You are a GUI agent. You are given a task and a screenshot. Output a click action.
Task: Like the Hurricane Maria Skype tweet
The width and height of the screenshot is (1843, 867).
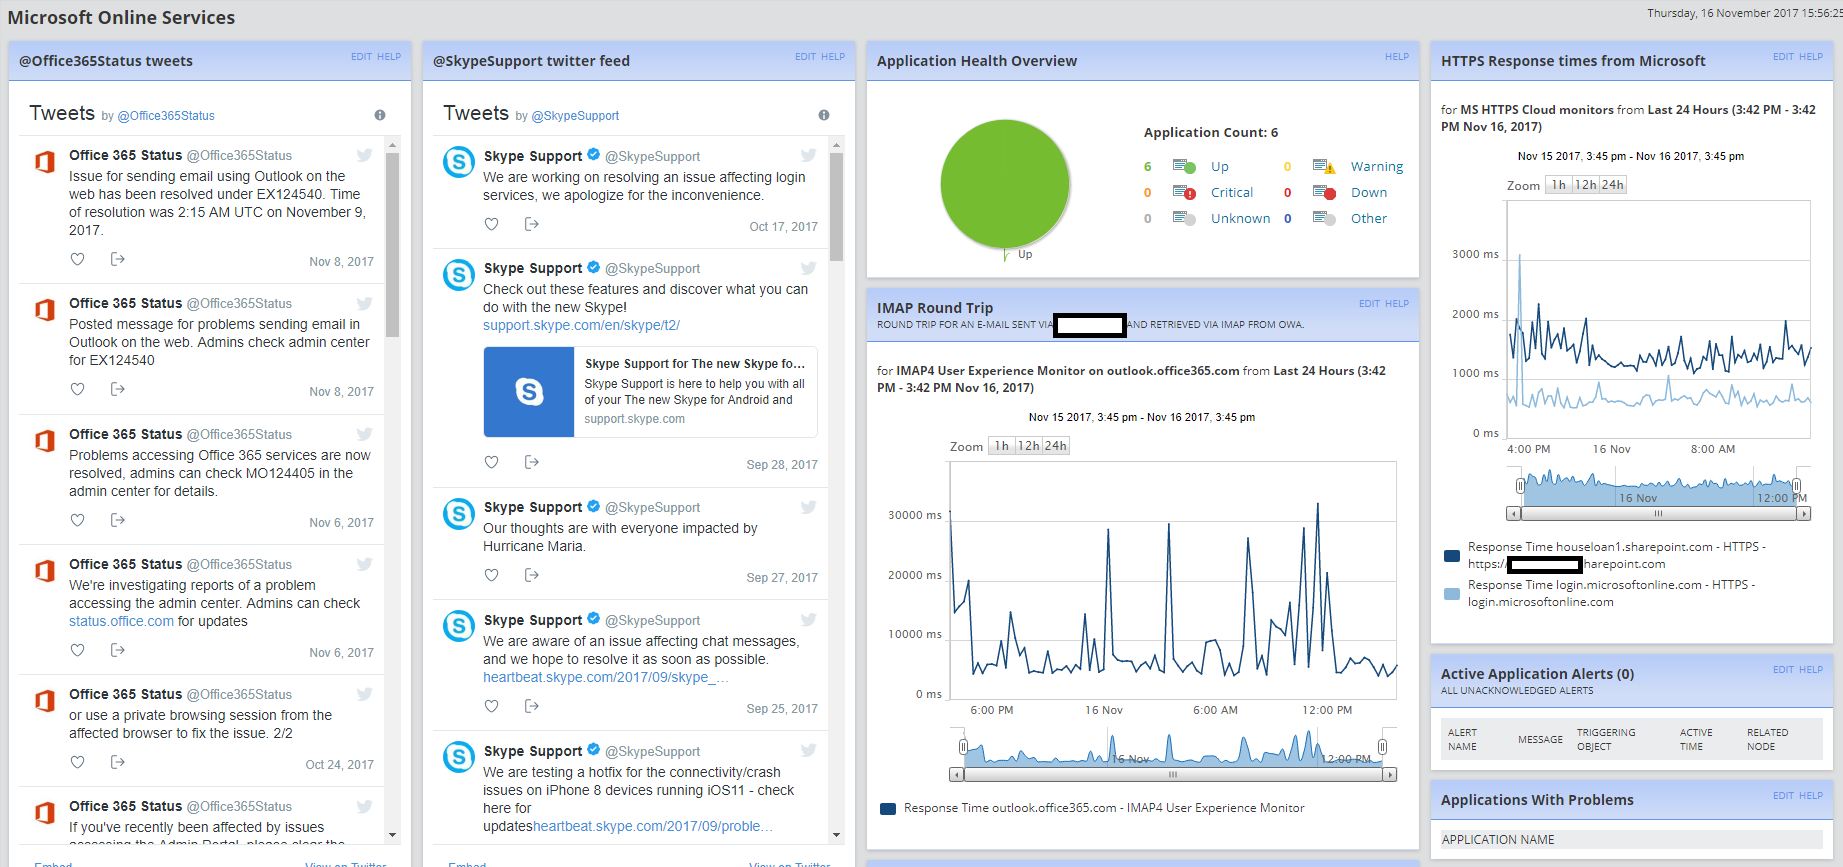tap(491, 575)
